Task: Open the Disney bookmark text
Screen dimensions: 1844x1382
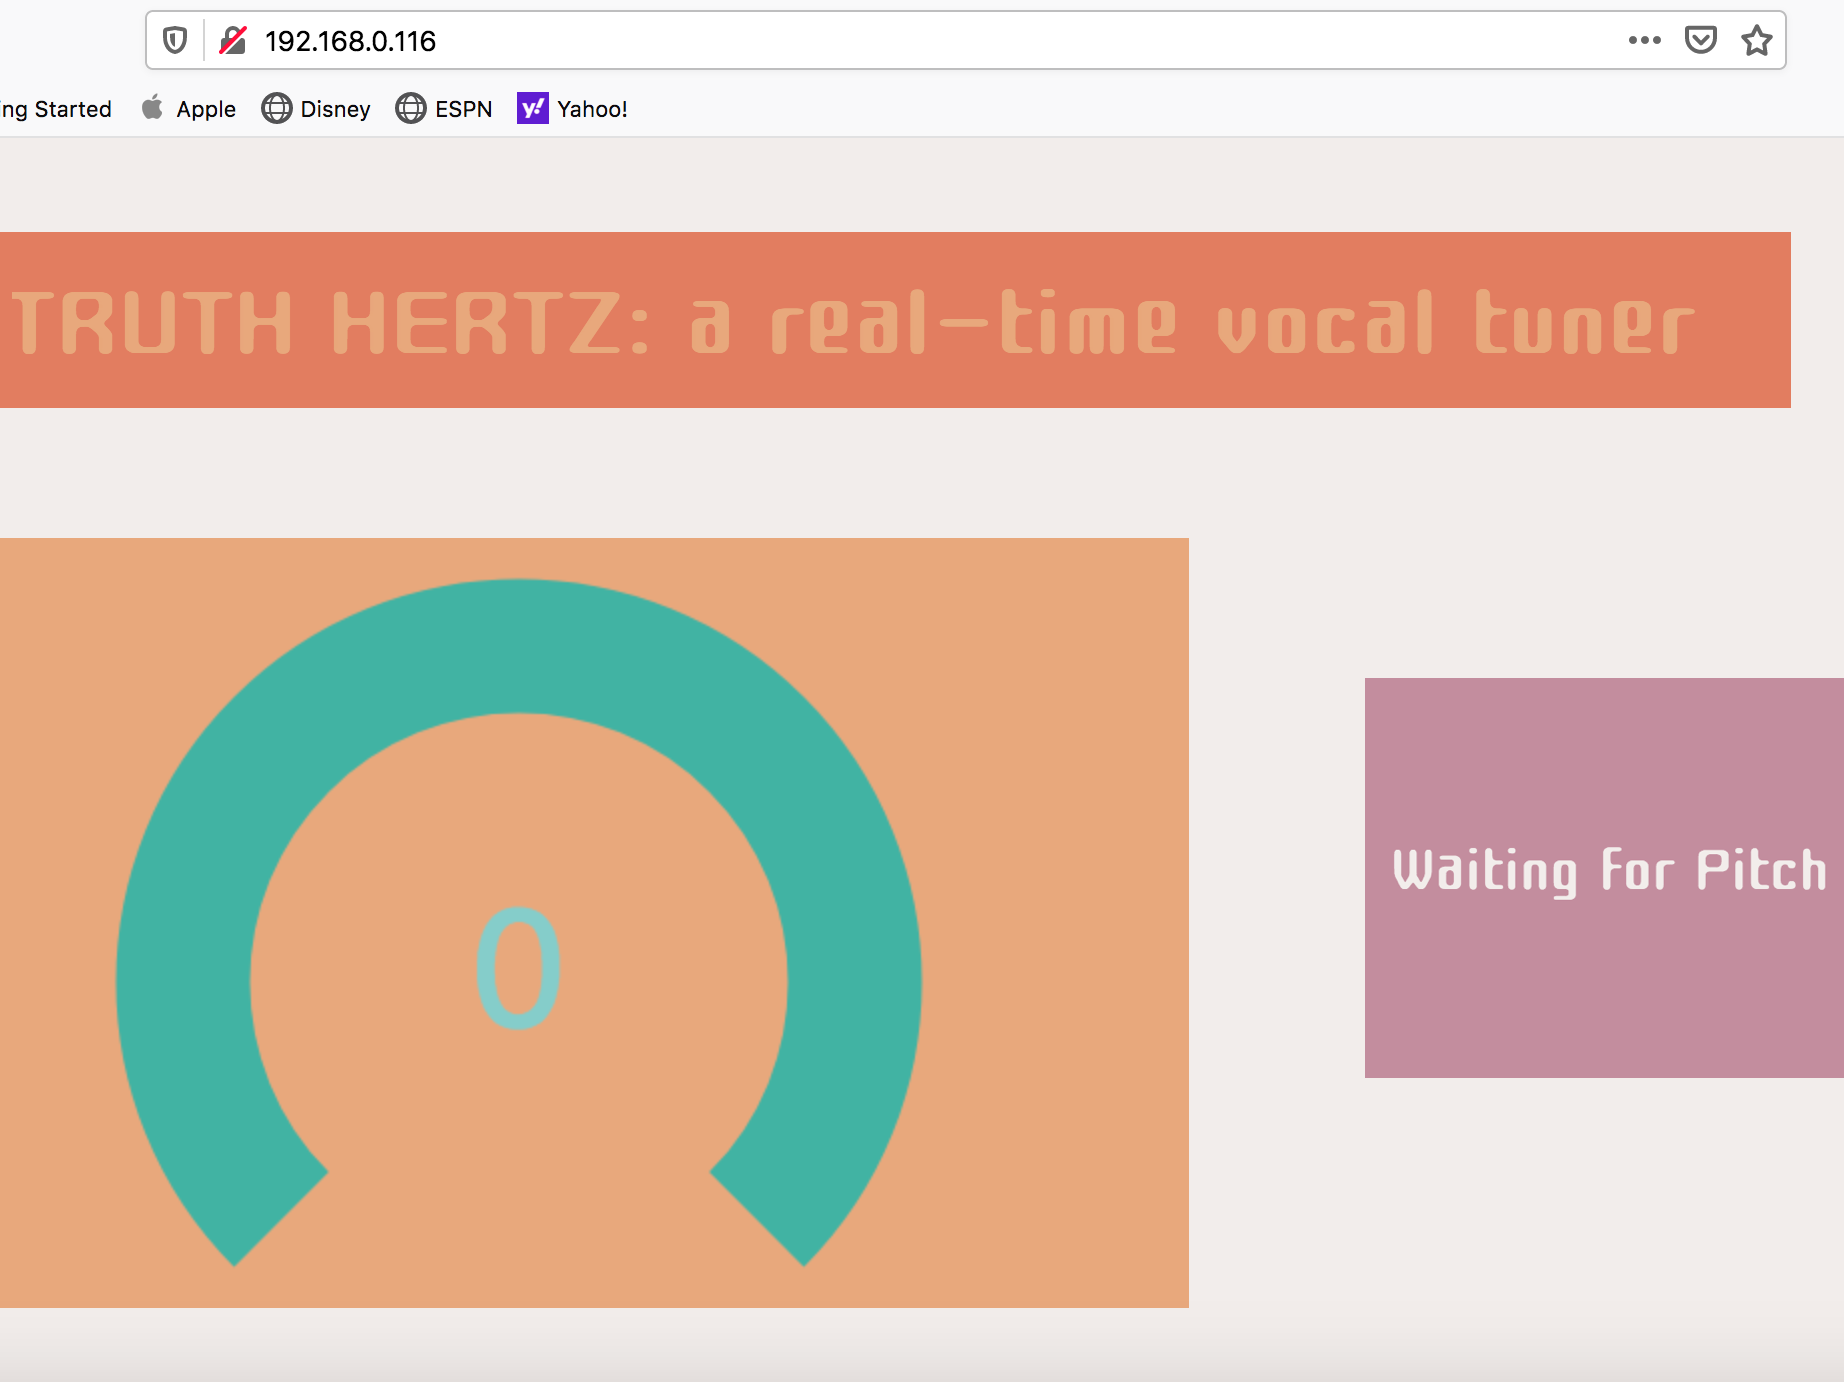Action: (335, 109)
